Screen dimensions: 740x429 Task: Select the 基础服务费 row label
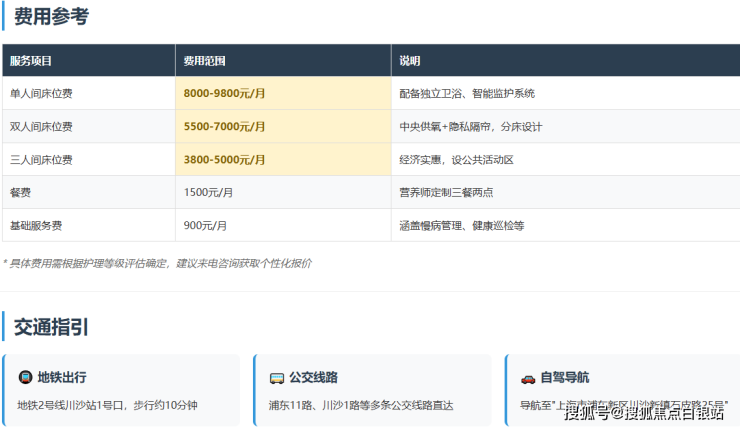[x=36, y=226]
